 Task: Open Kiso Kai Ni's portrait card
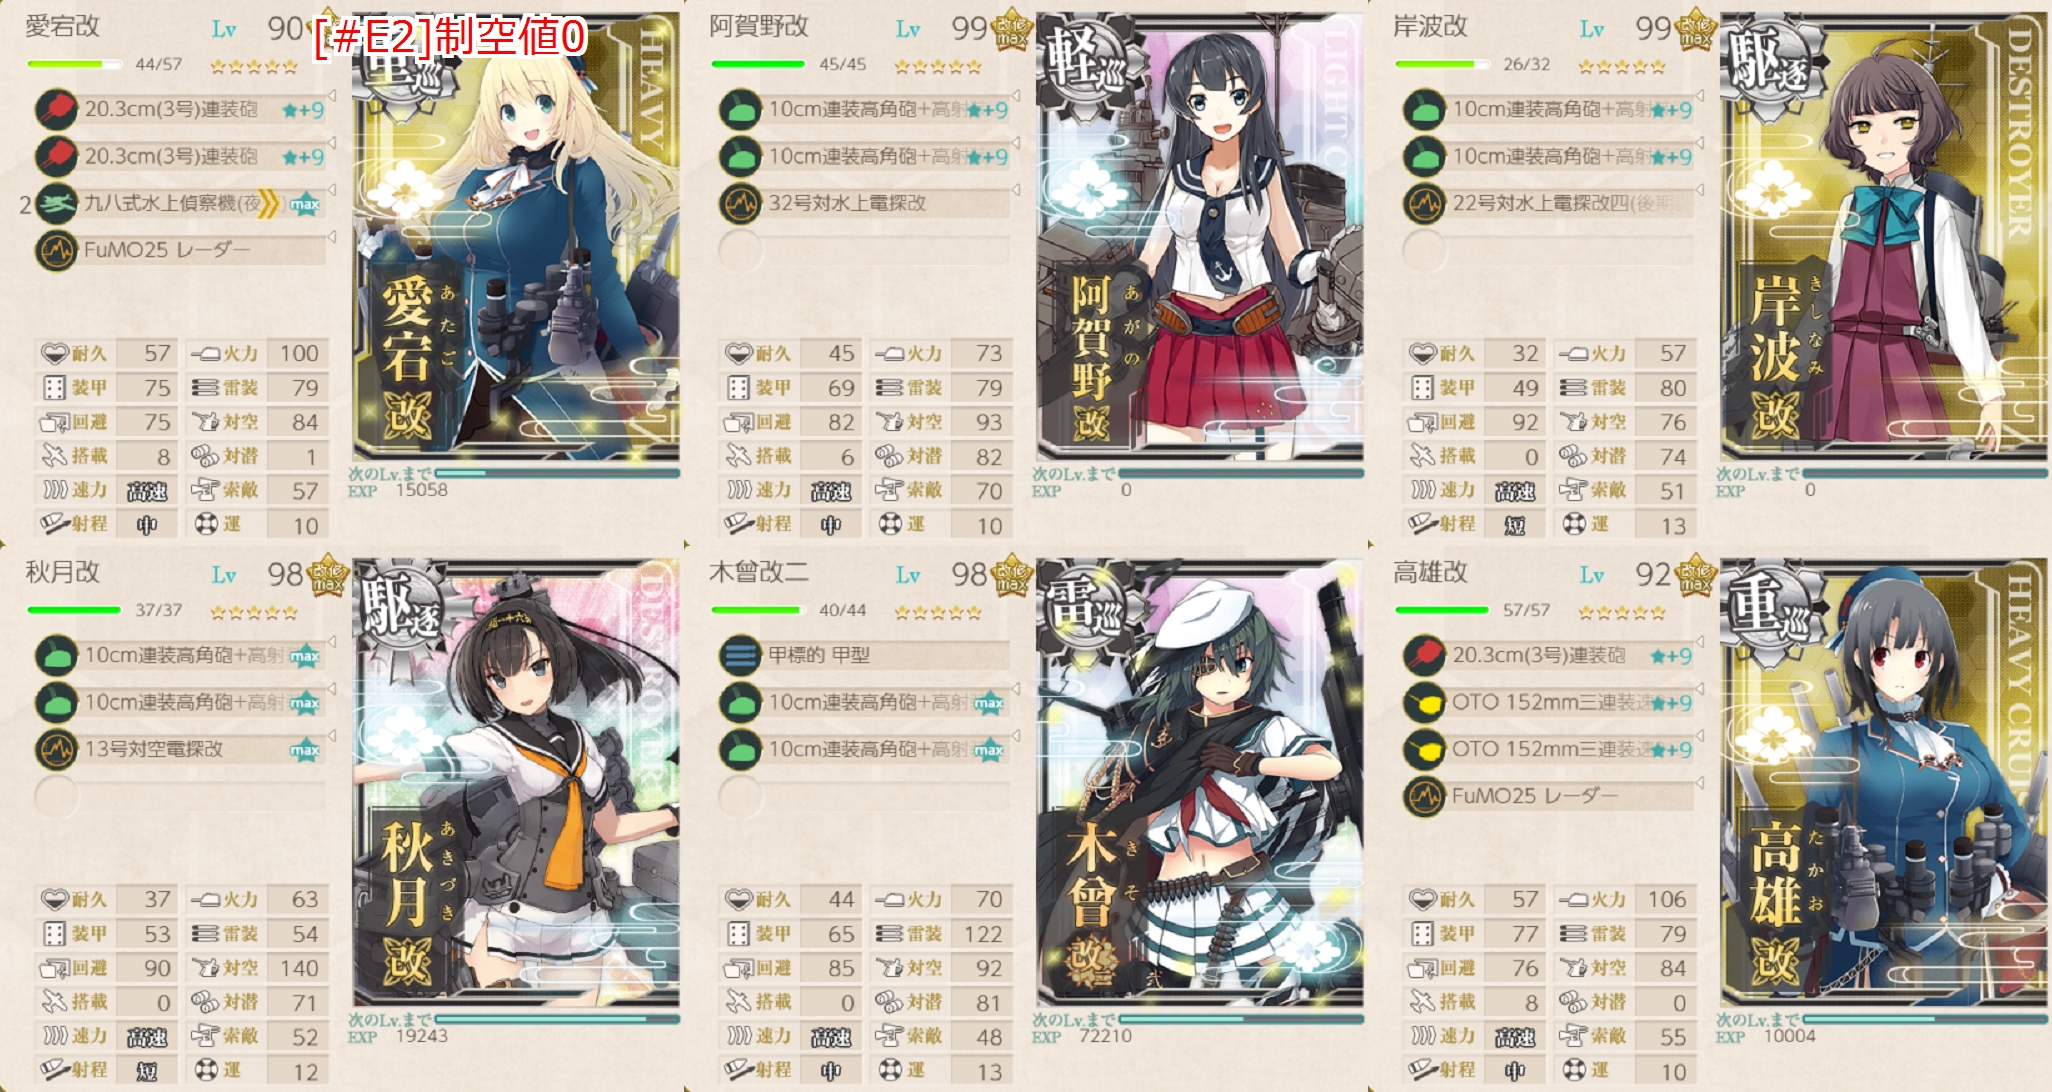[1200, 783]
